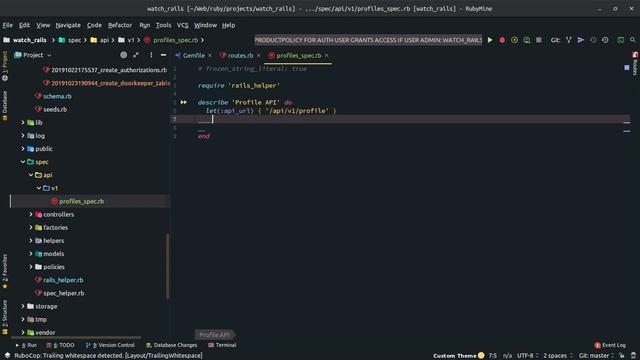Open the Project view selector dropdown
The image size is (640, 360).
33,55
